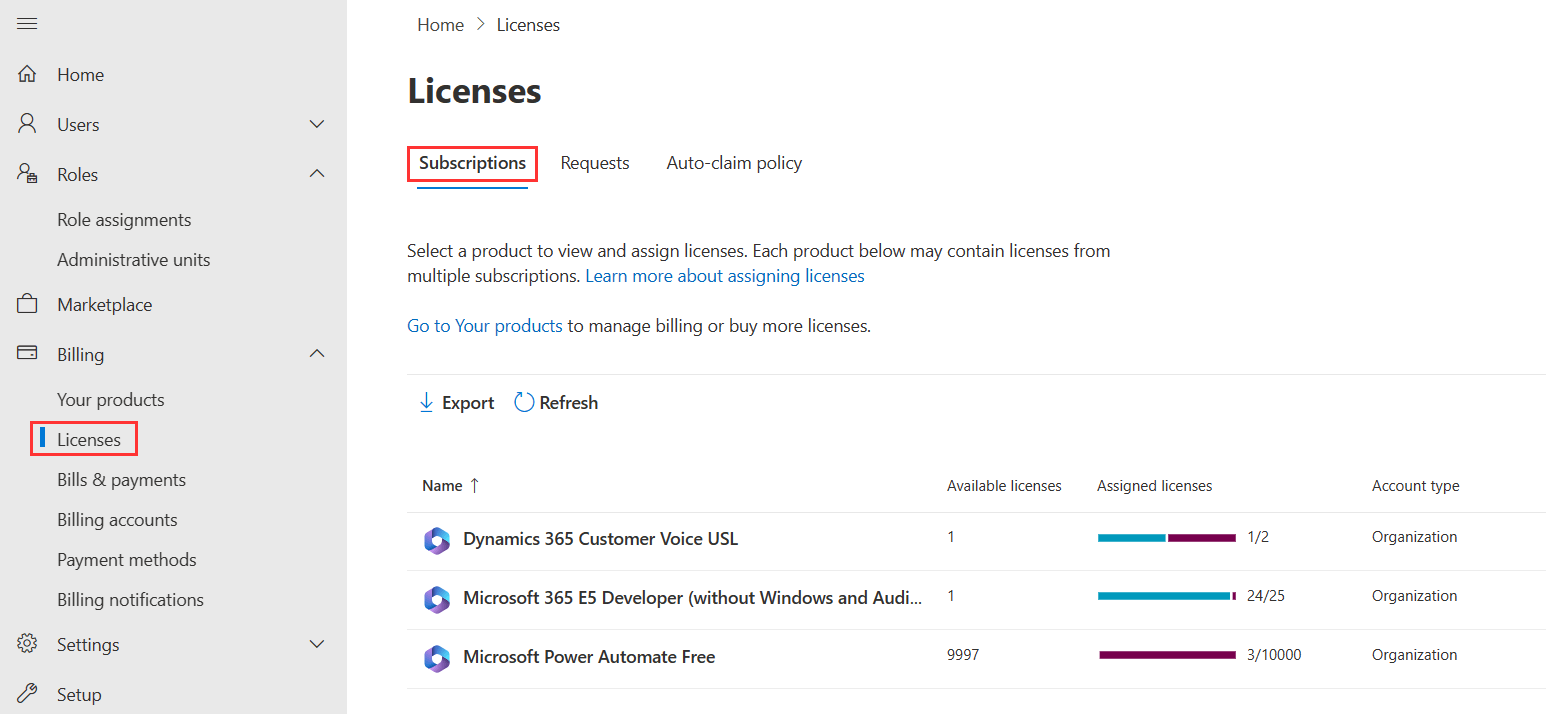Viewport: 1546px width, 714px height.
Task: Expand the Settings section
Action: (x=317, y=644)
